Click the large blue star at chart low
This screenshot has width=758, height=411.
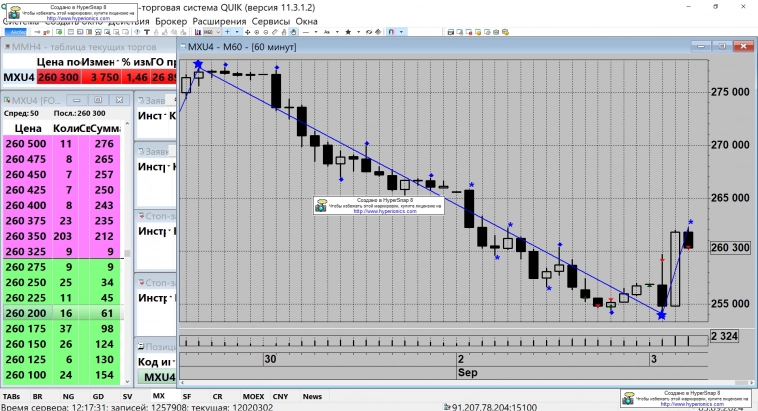point(661,315)
